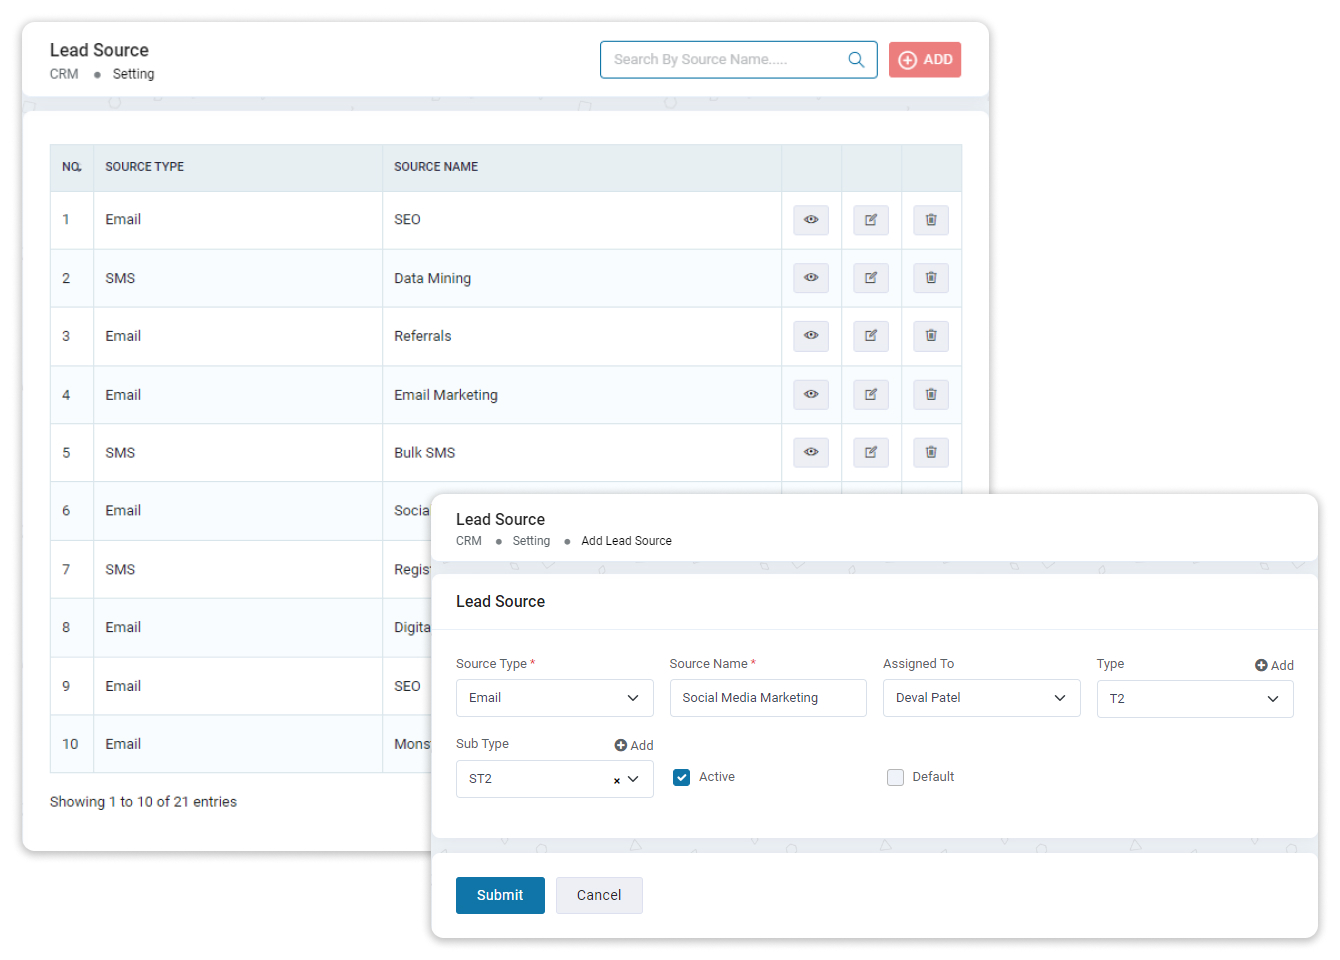Viewport: 1340px width, 960px height.
Task: View the Bulk SMS lead source
Action: [811, 453]
